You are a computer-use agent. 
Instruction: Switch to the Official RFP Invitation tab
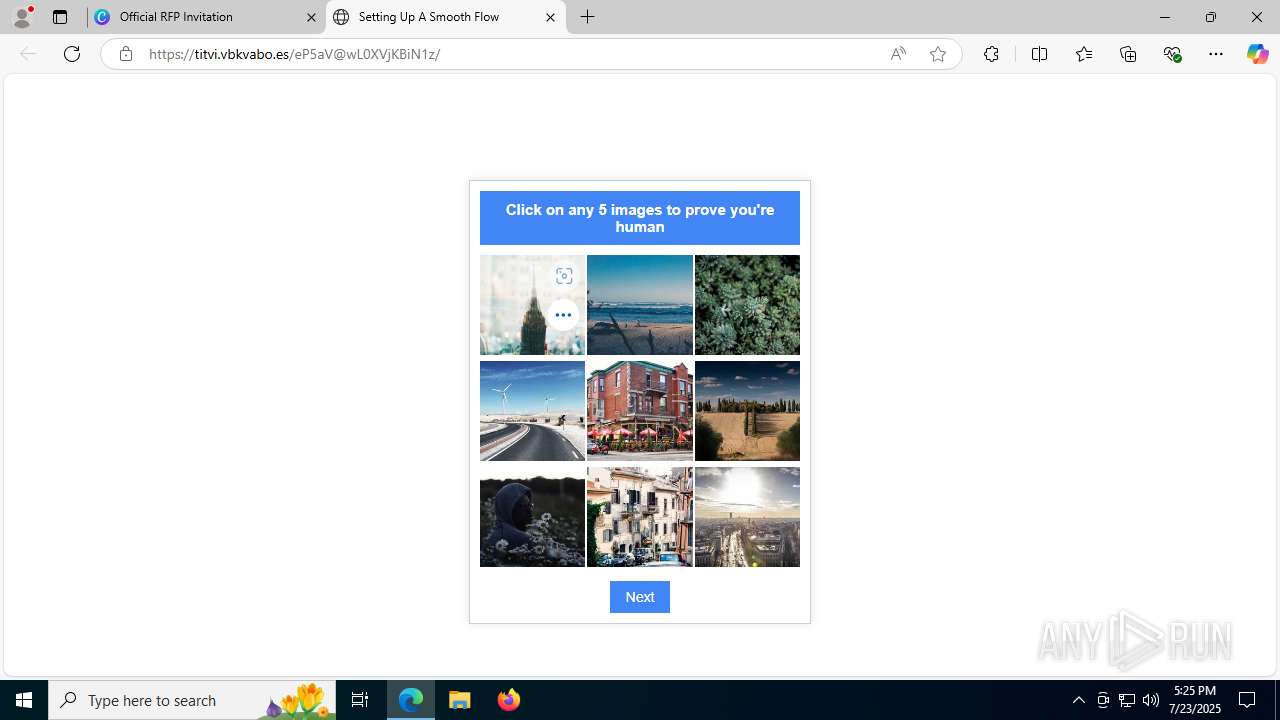[x=205, y=17]
